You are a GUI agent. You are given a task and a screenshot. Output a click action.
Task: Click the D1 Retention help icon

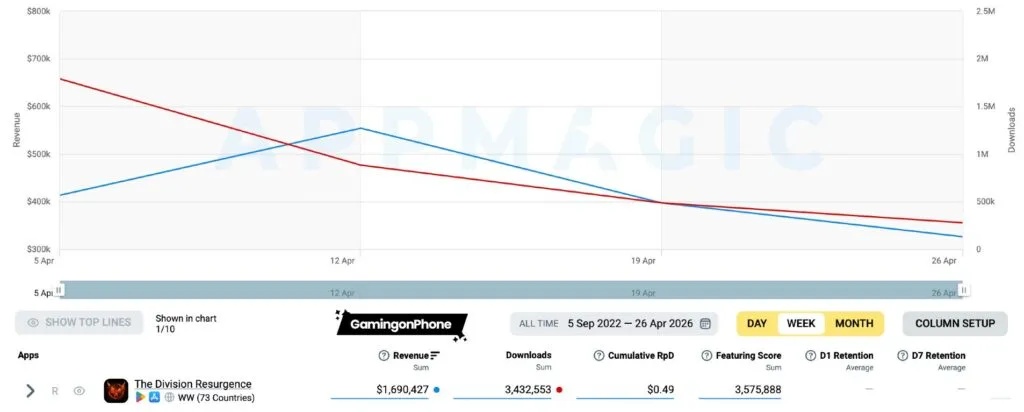[810, 356]
